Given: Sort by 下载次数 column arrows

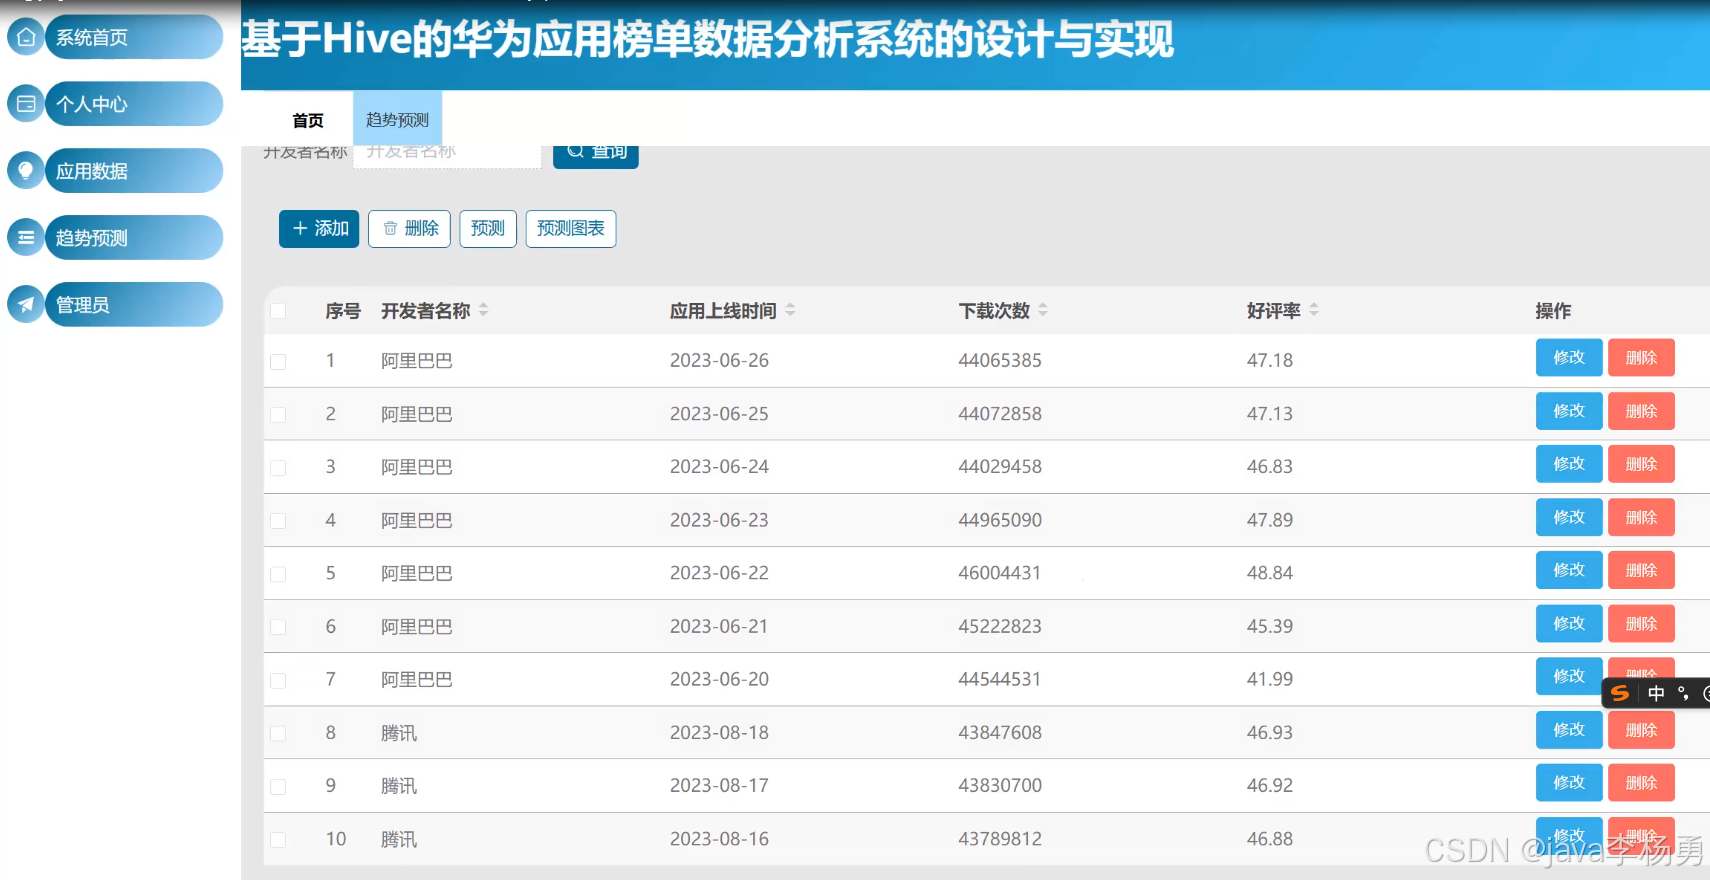Looking at the screenshot, I should coord(1043,310).
